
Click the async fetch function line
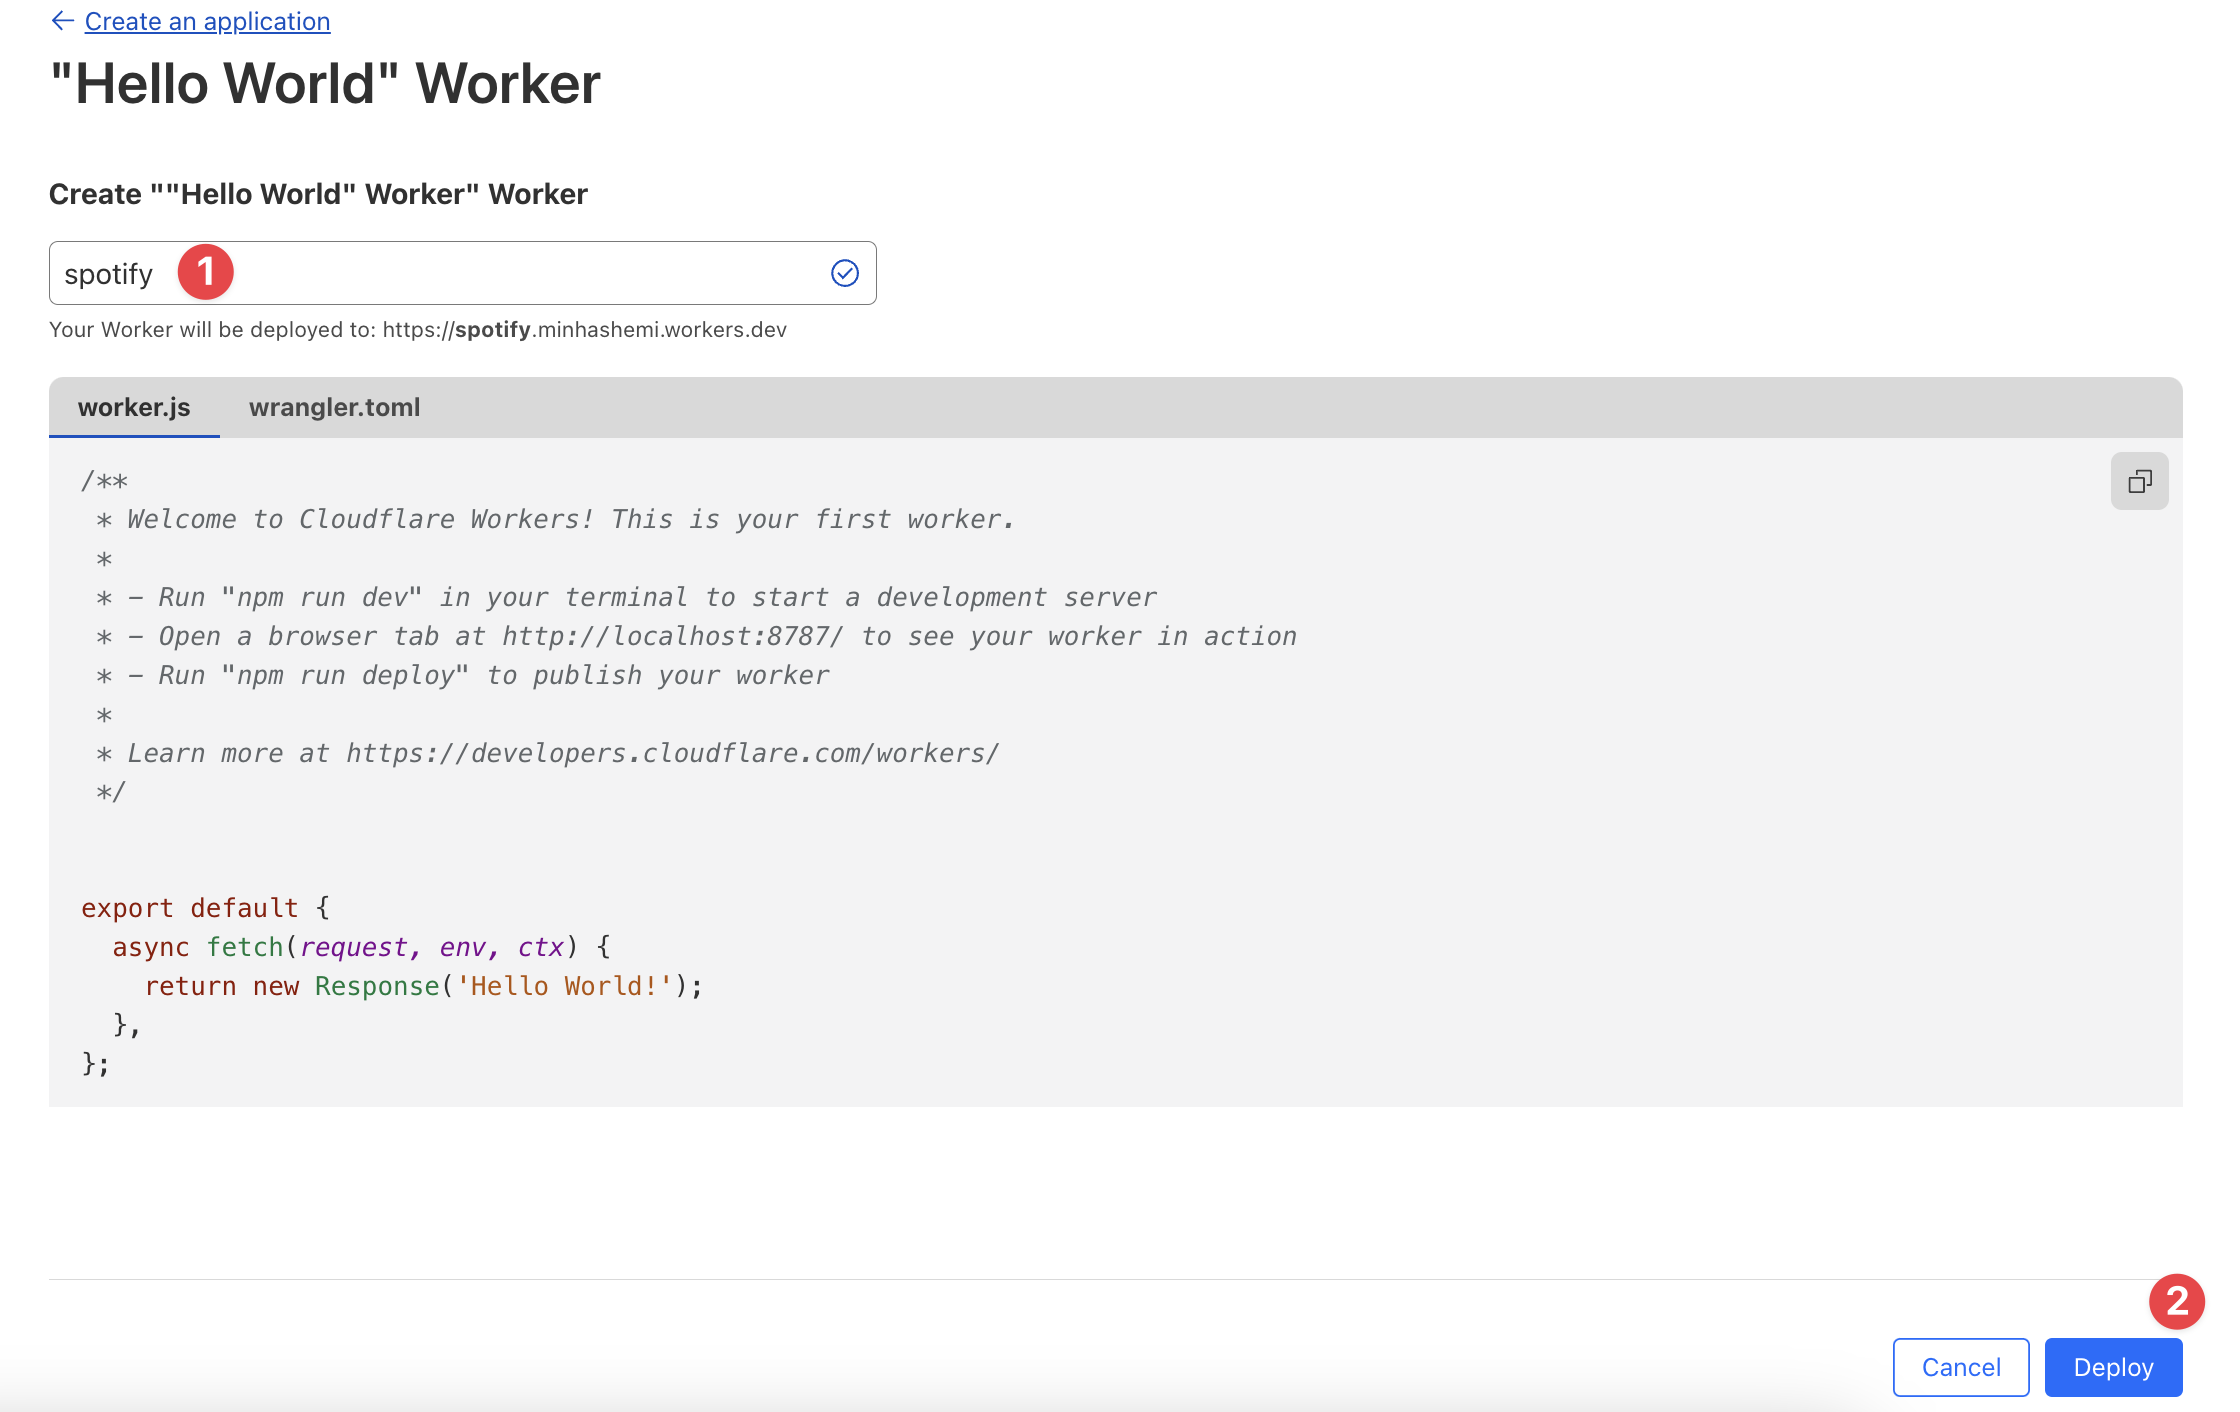(360, 947)
